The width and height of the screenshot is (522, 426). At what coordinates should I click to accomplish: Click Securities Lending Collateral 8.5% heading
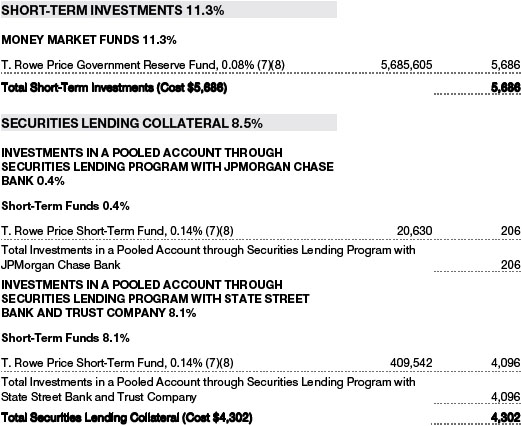click(x=132, y=123)
